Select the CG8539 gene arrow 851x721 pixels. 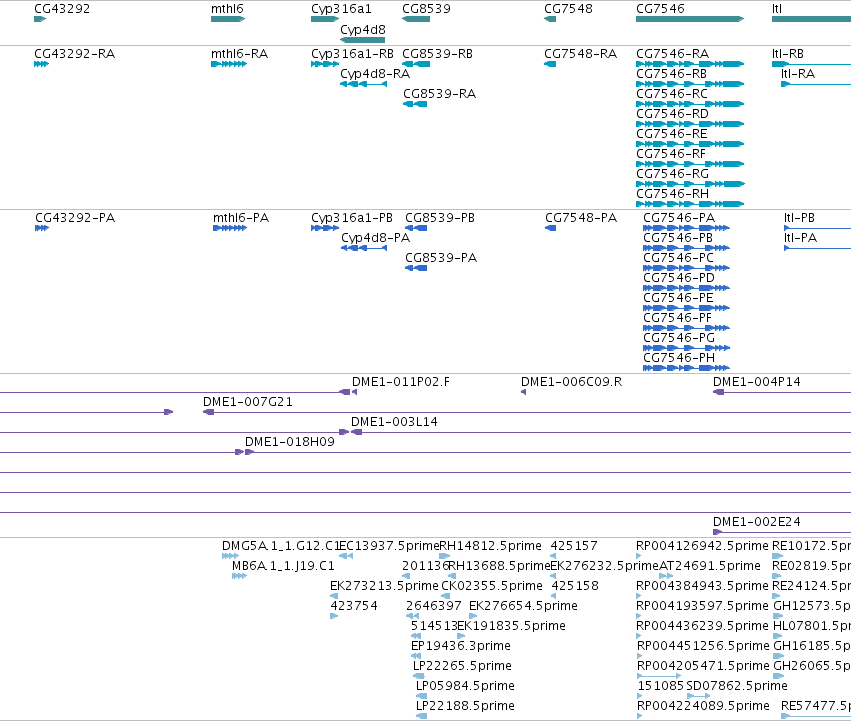416,19
